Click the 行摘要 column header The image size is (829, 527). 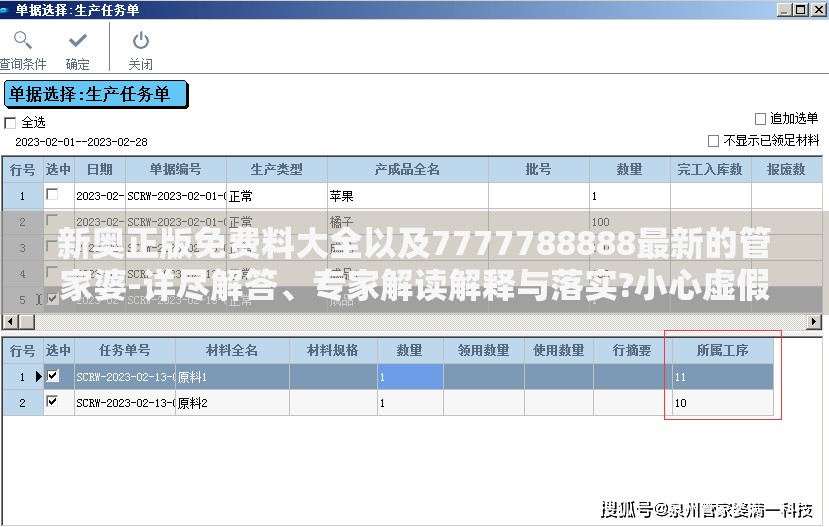click(632, 350)
